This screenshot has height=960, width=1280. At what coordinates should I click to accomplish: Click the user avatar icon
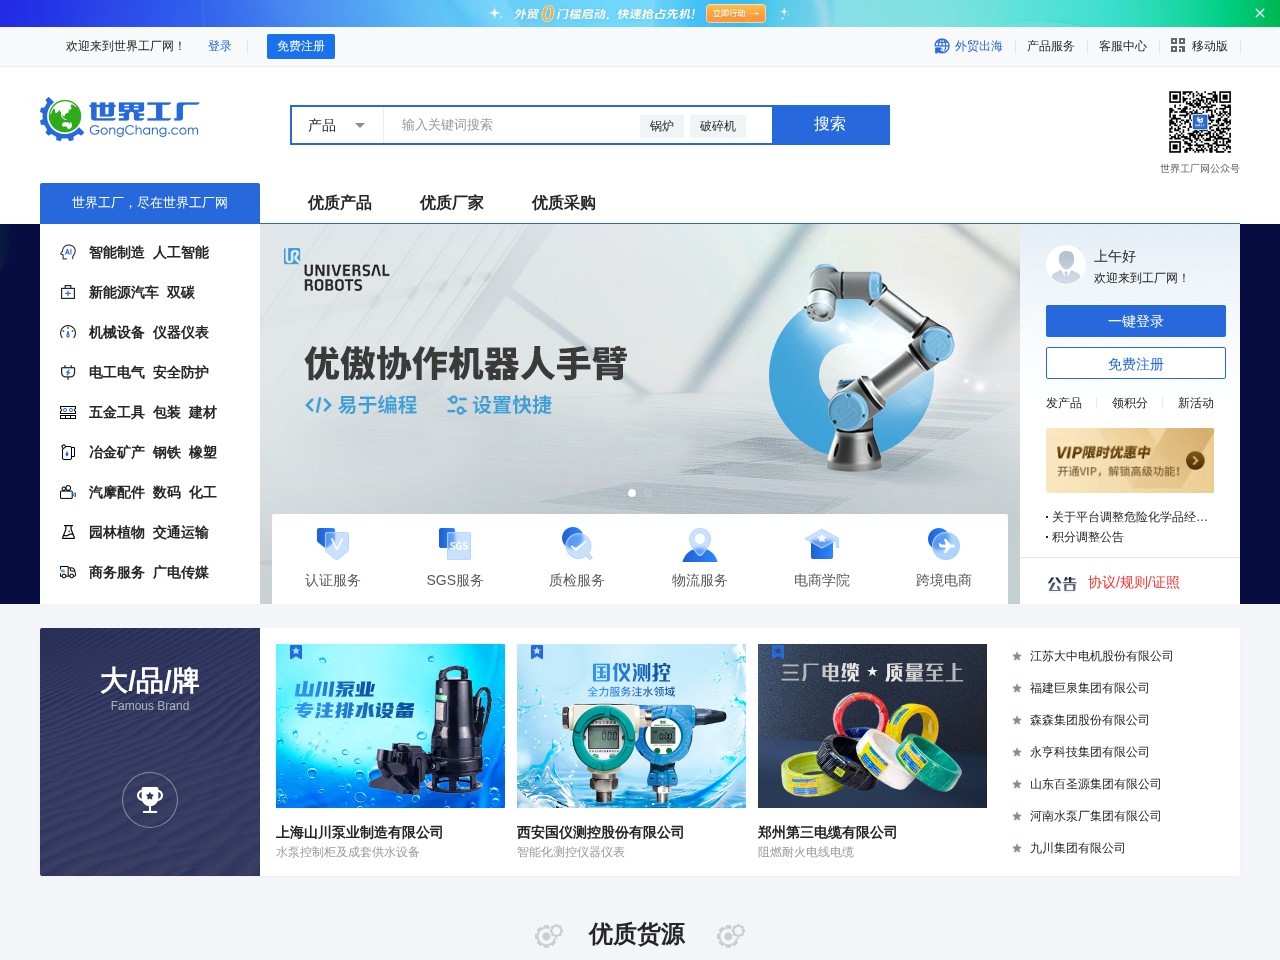1066,265
